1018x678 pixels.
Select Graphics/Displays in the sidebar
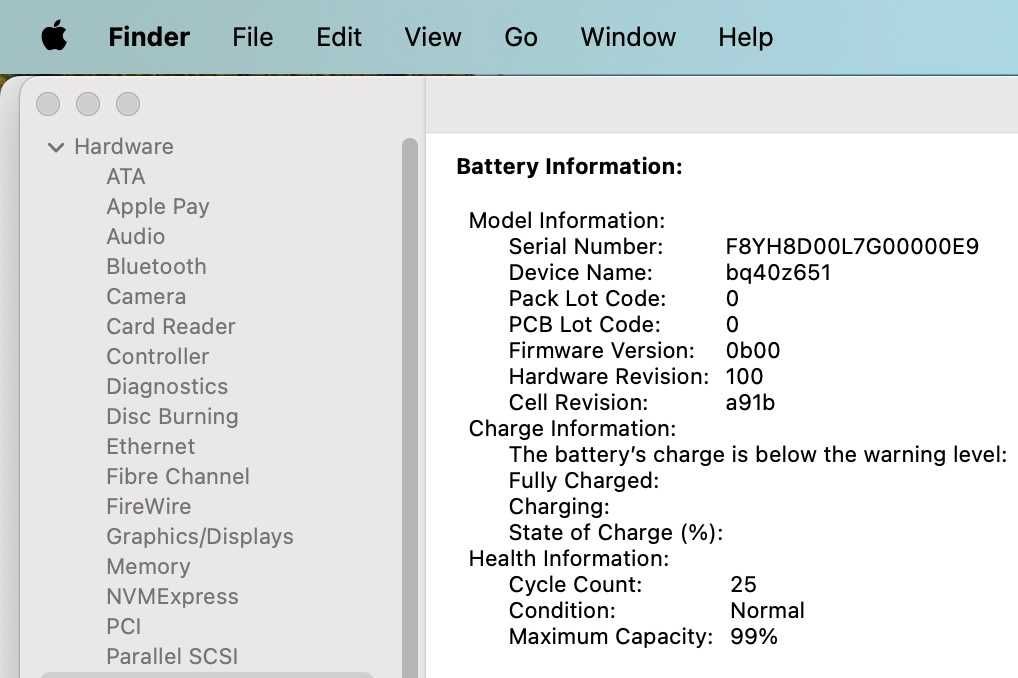[x=200, y=536]
